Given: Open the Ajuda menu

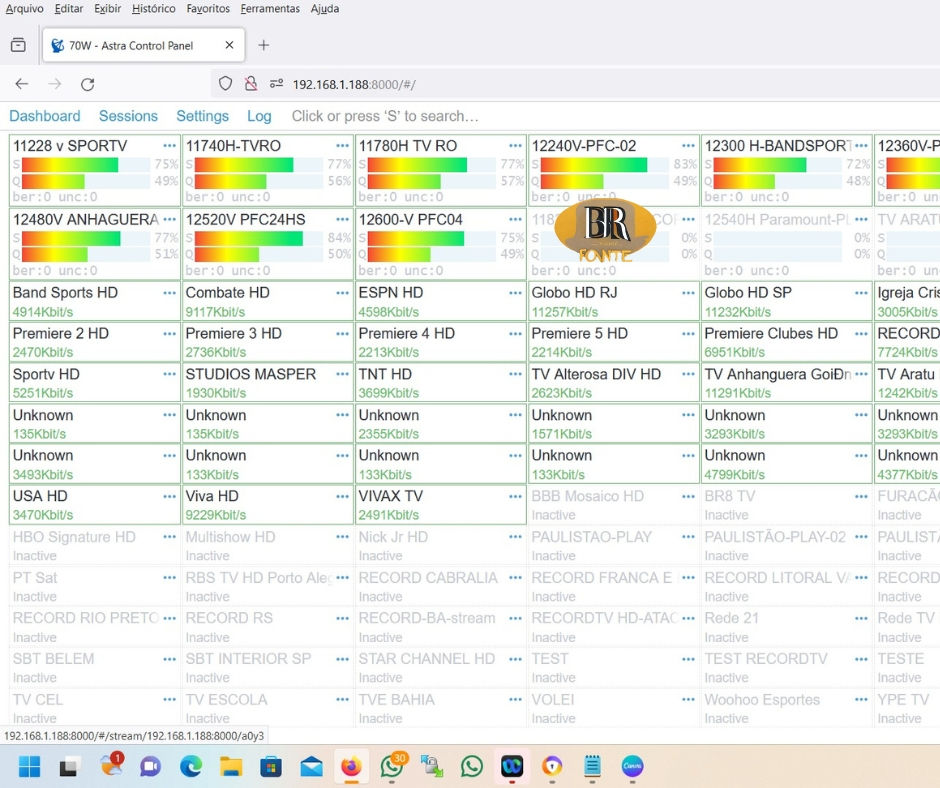Looking at the screenshot, I should click(x=325, y=8).
